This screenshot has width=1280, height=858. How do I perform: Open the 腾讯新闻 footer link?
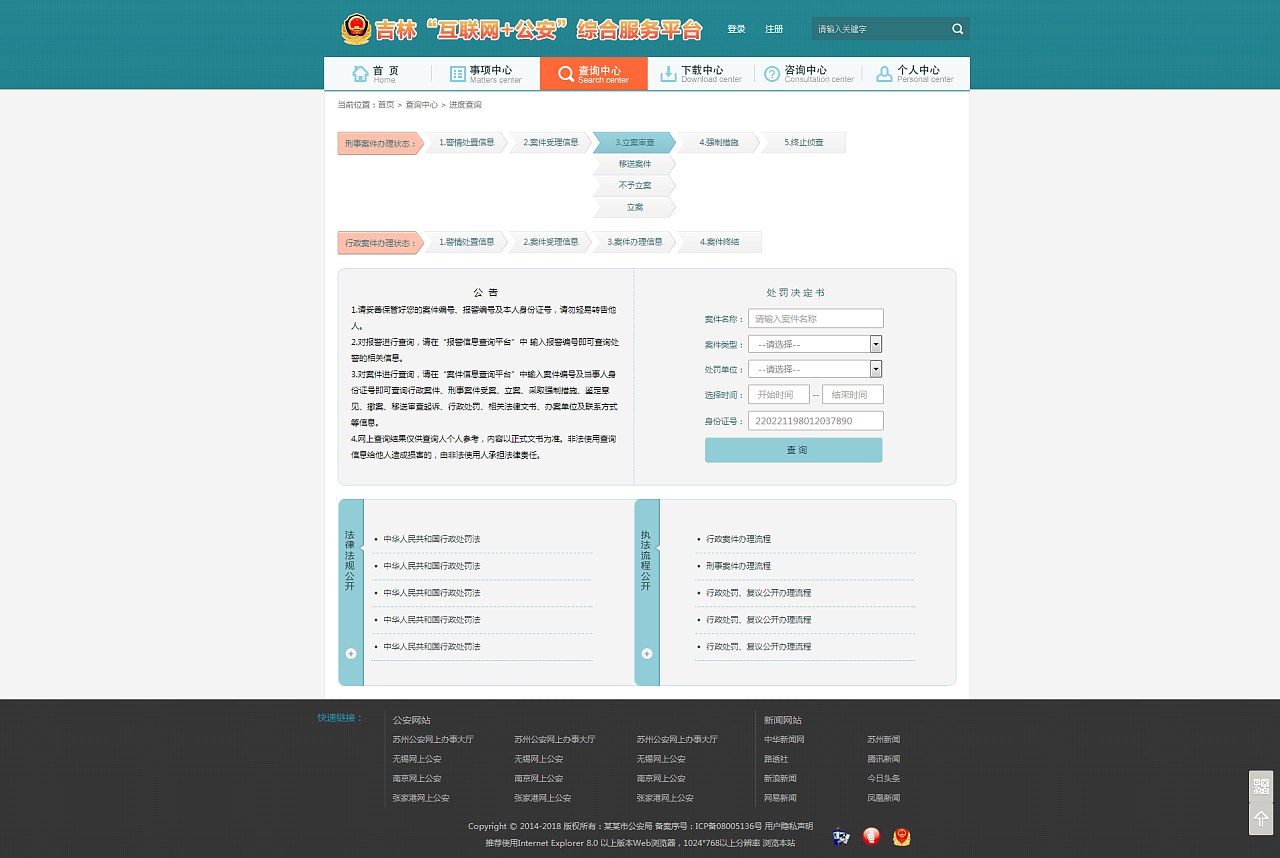(884, 759)
